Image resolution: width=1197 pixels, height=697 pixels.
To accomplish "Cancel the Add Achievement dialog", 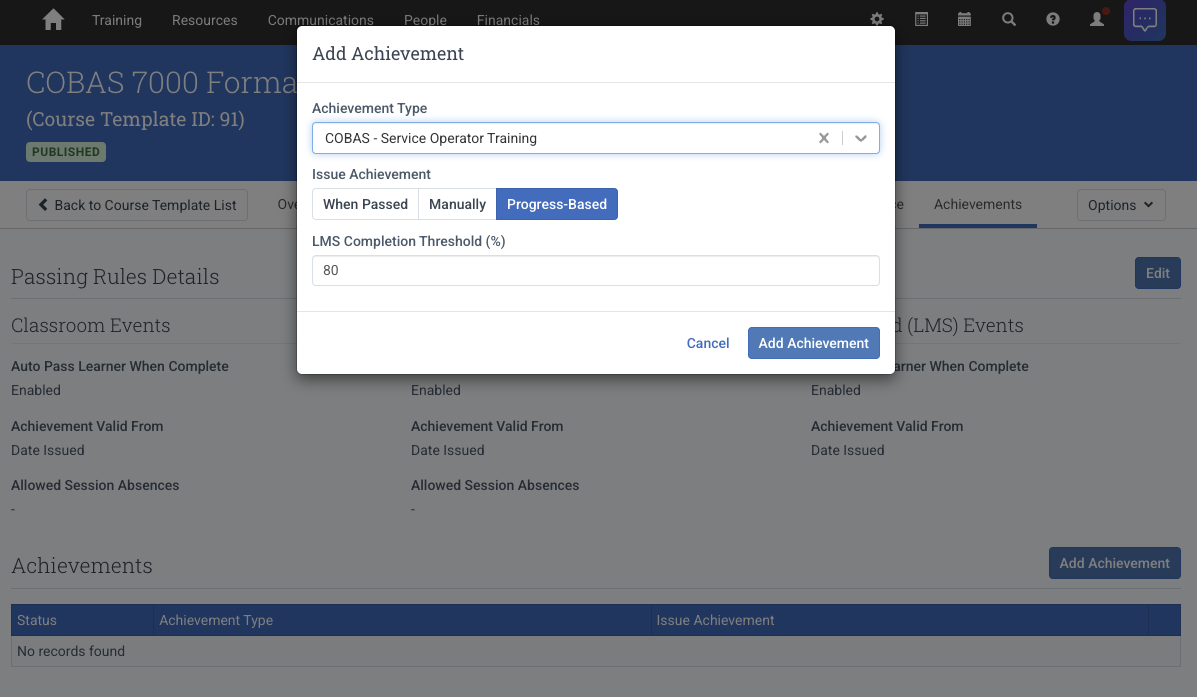I will click(708, 343).
